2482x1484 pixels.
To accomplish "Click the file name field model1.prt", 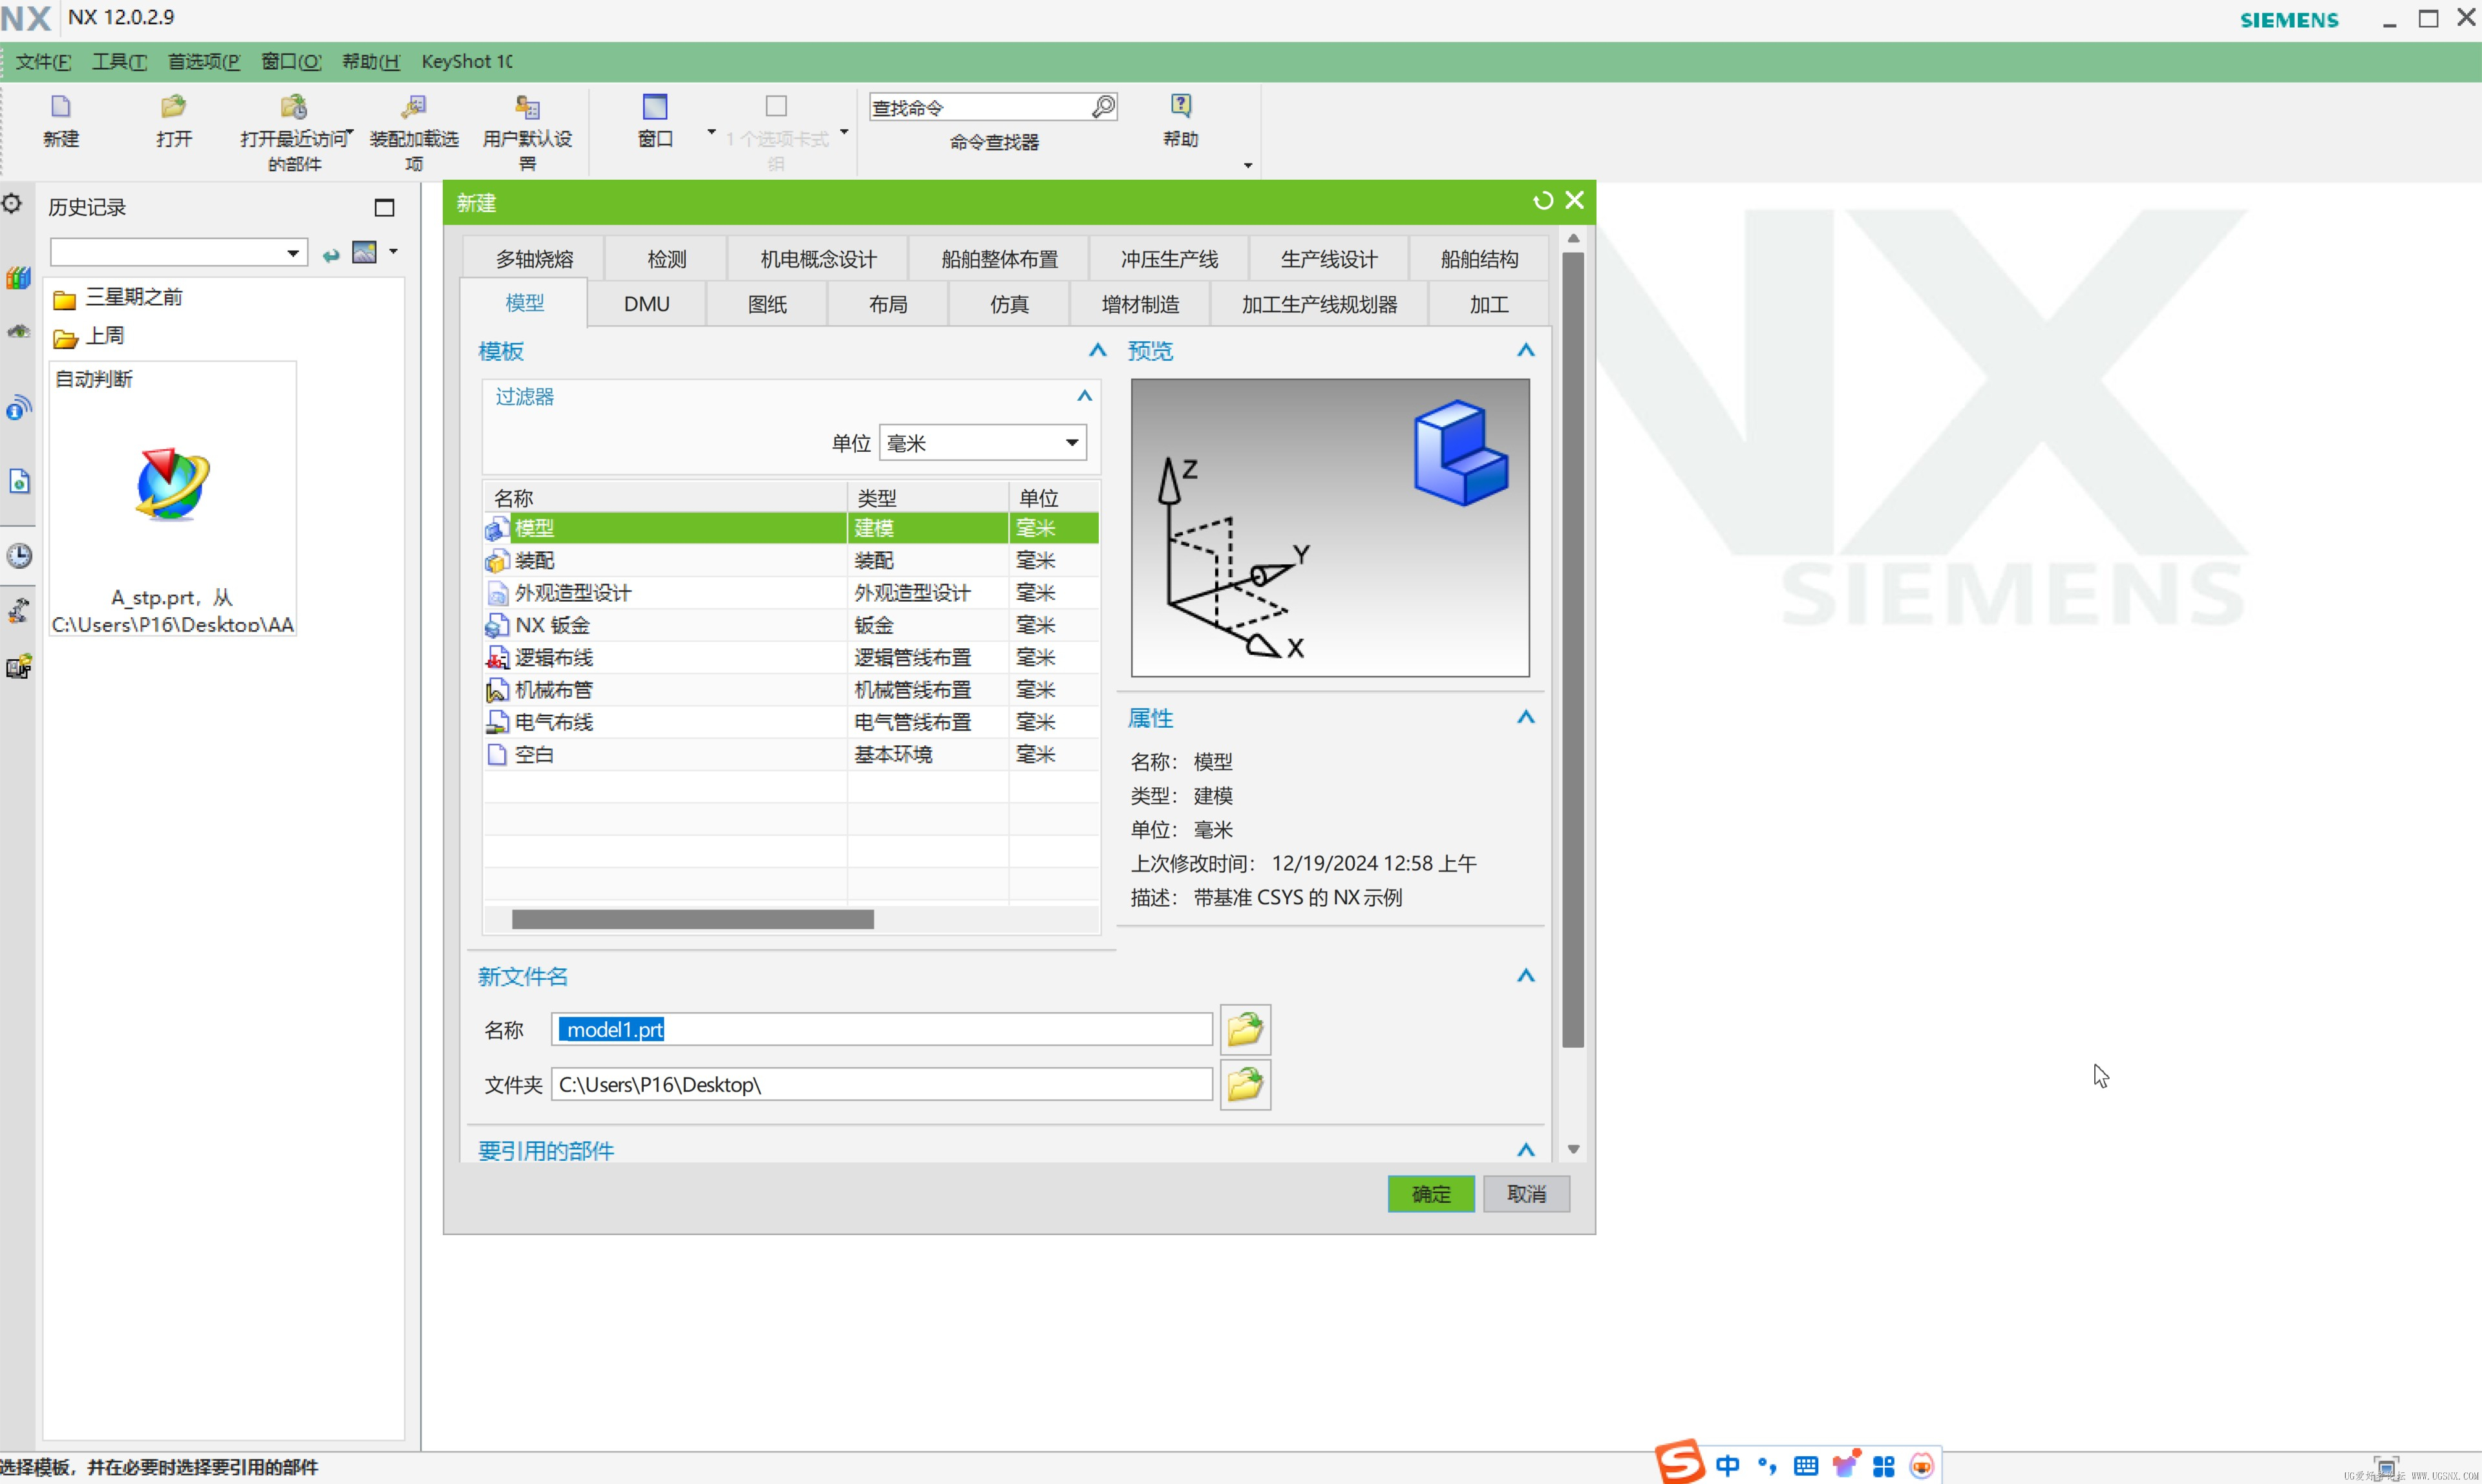I will tap(881, 1029).
